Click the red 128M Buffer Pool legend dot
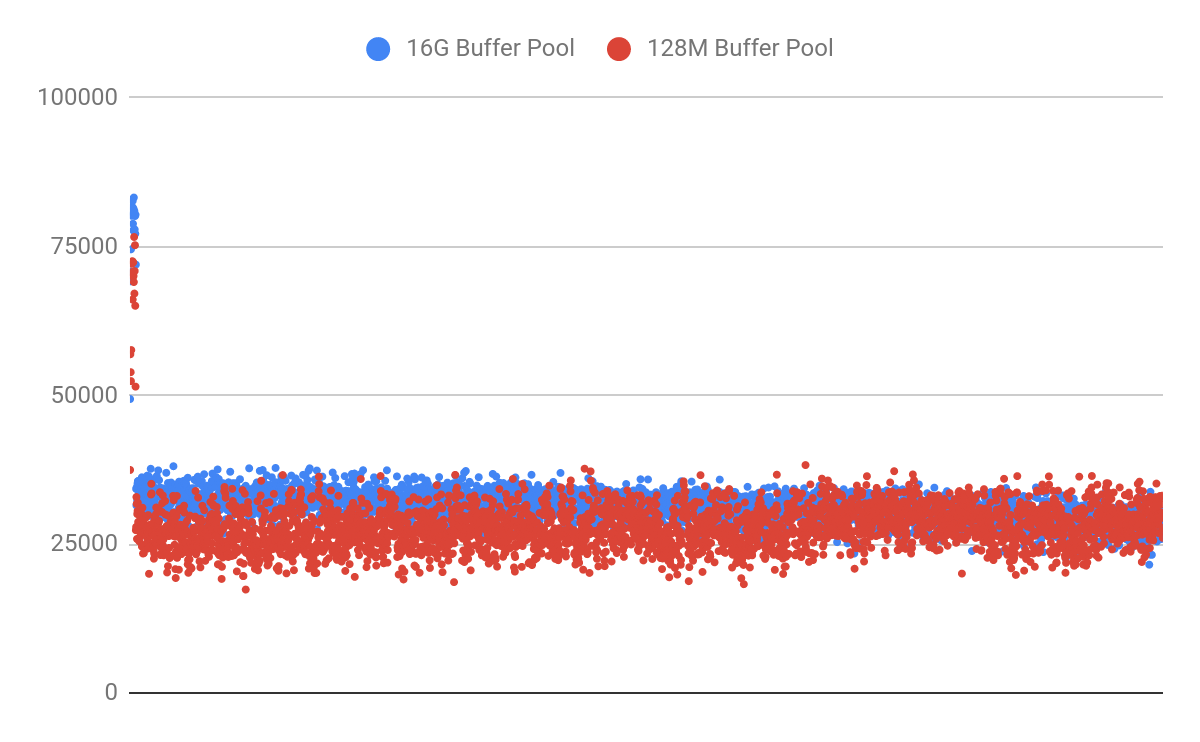 click(619, 48)
